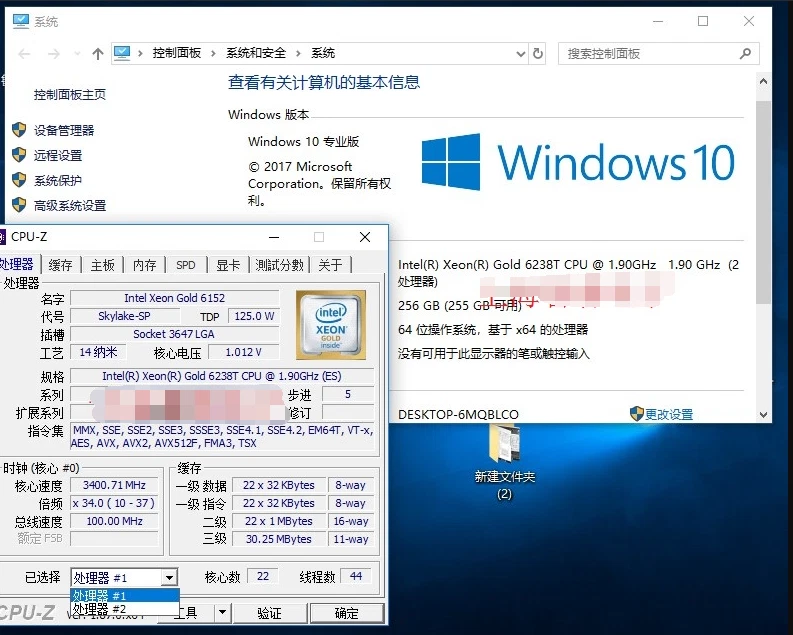Click the 名字 field Intel Xeon Gold 6152
Viewport: 793px width, 635px height.
point(174,298)
